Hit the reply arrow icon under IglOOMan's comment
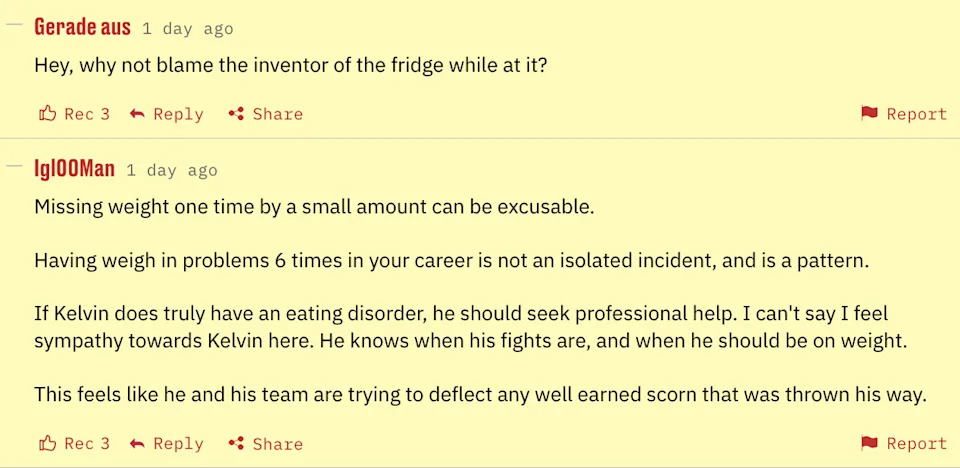 [x=137, y=443]
